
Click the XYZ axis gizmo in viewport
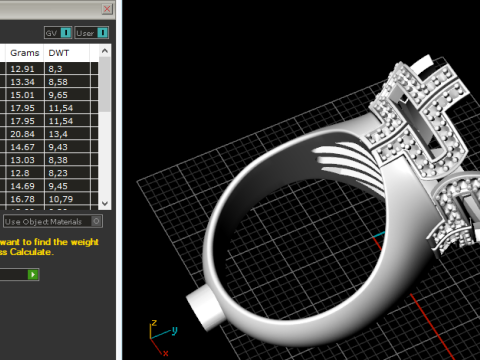163,338
